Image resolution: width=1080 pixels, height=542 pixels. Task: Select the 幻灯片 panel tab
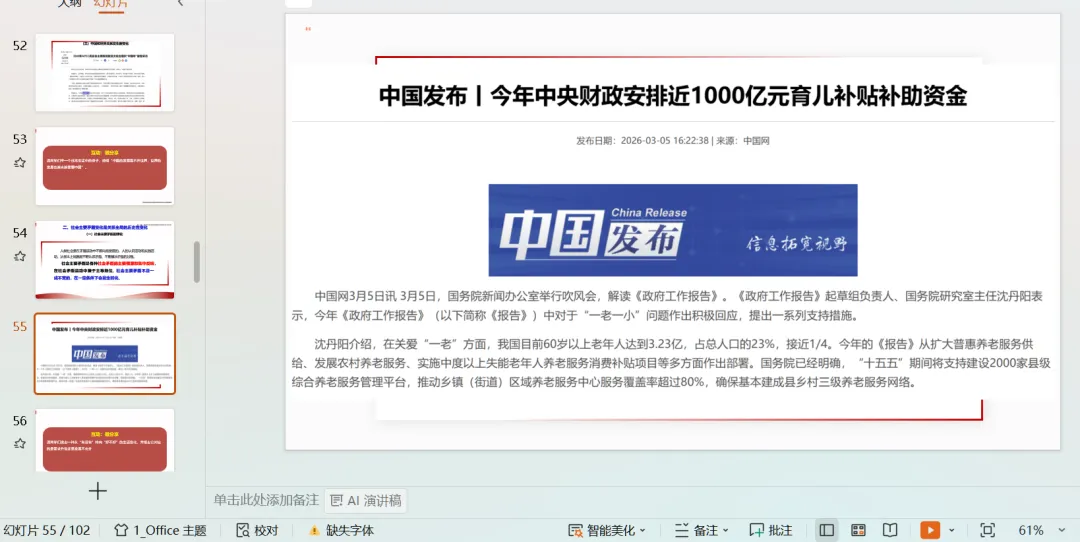pos(110,3)
